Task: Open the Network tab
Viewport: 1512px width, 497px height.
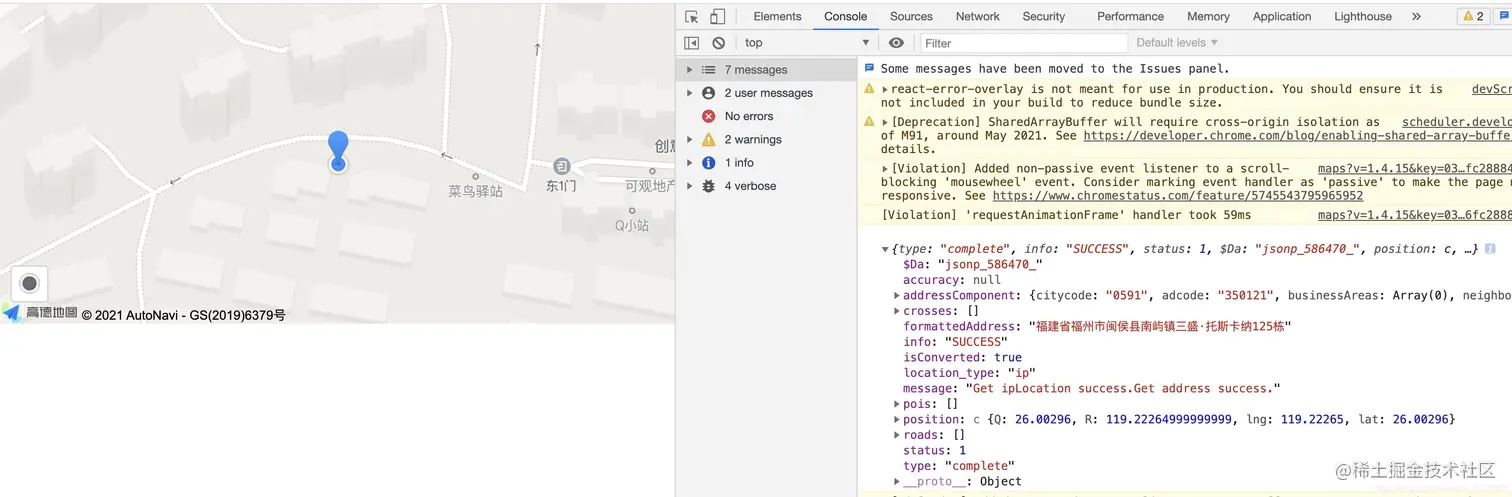Action: [x=977, y=16]
